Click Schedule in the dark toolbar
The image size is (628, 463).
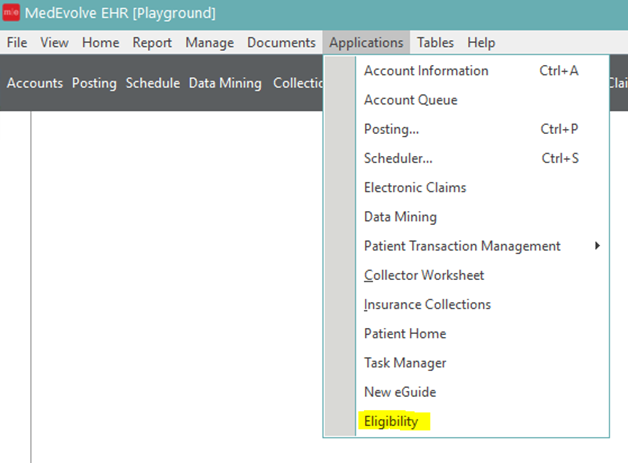(153, 83)
